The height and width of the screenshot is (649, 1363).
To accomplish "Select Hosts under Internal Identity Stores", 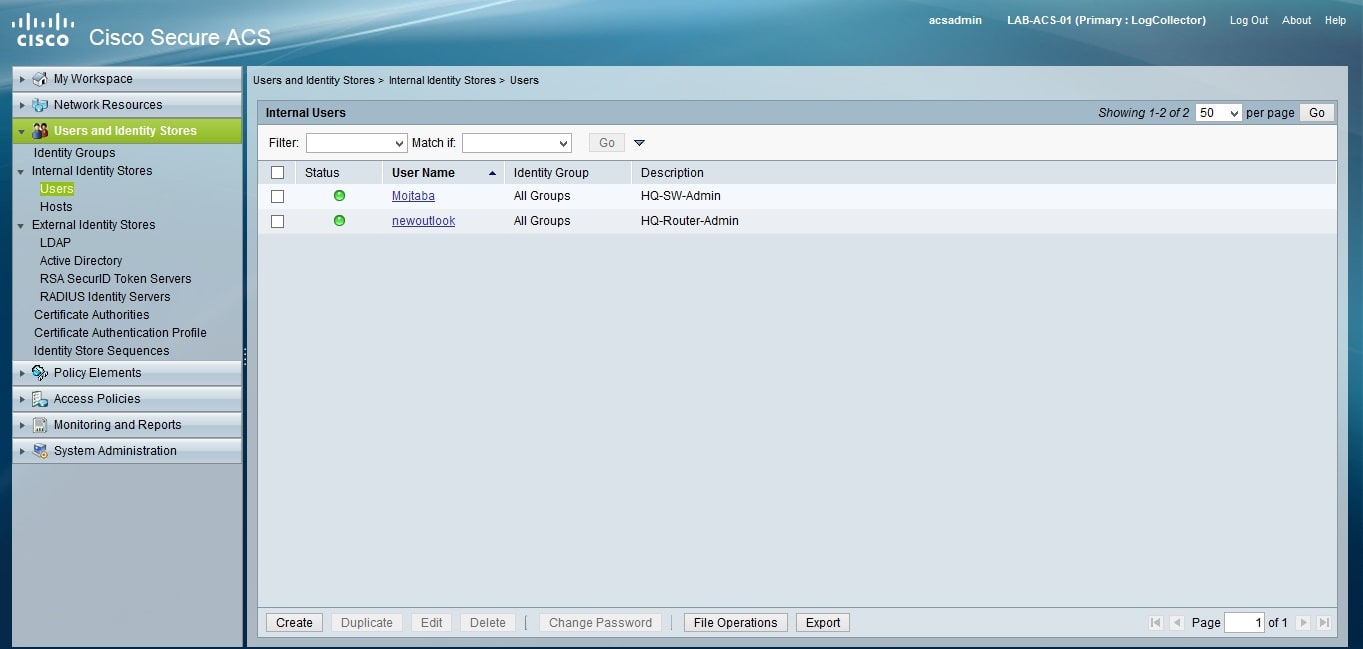I will (x=56, y=207).
